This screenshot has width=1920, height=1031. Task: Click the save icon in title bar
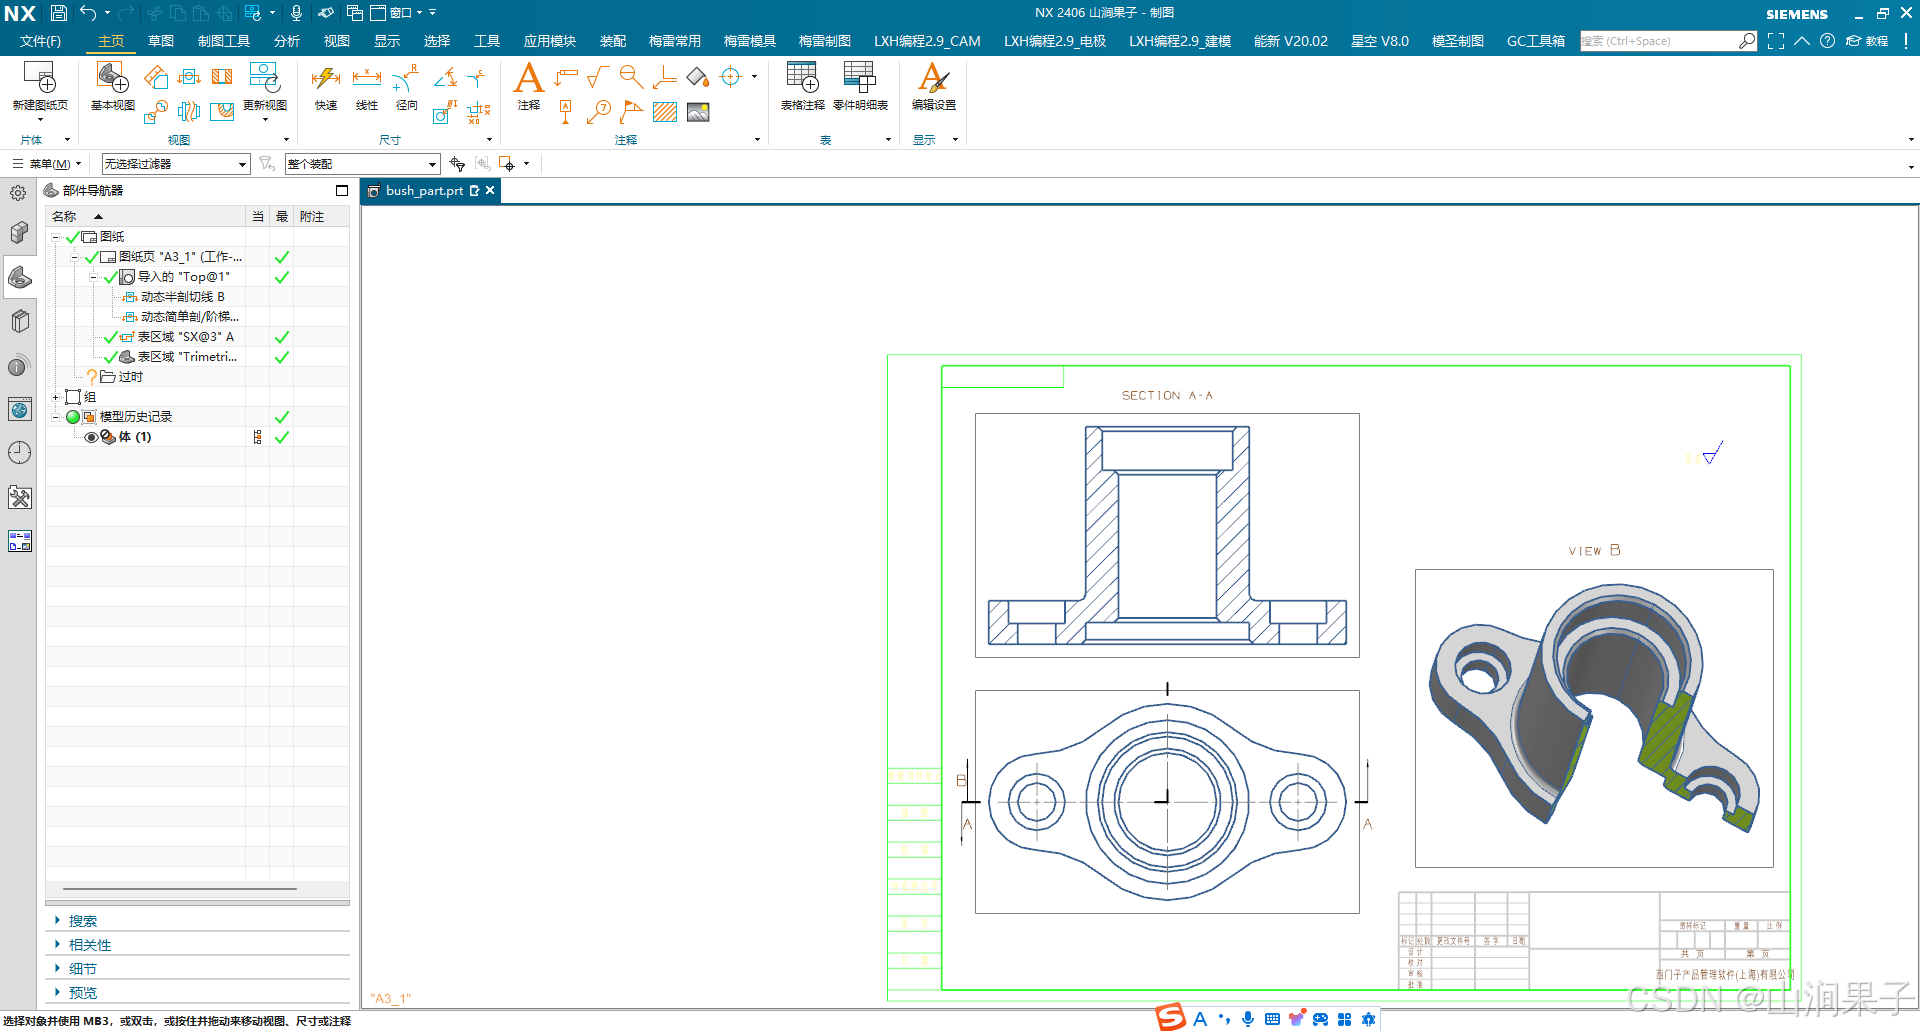click(x=59, y=13)
